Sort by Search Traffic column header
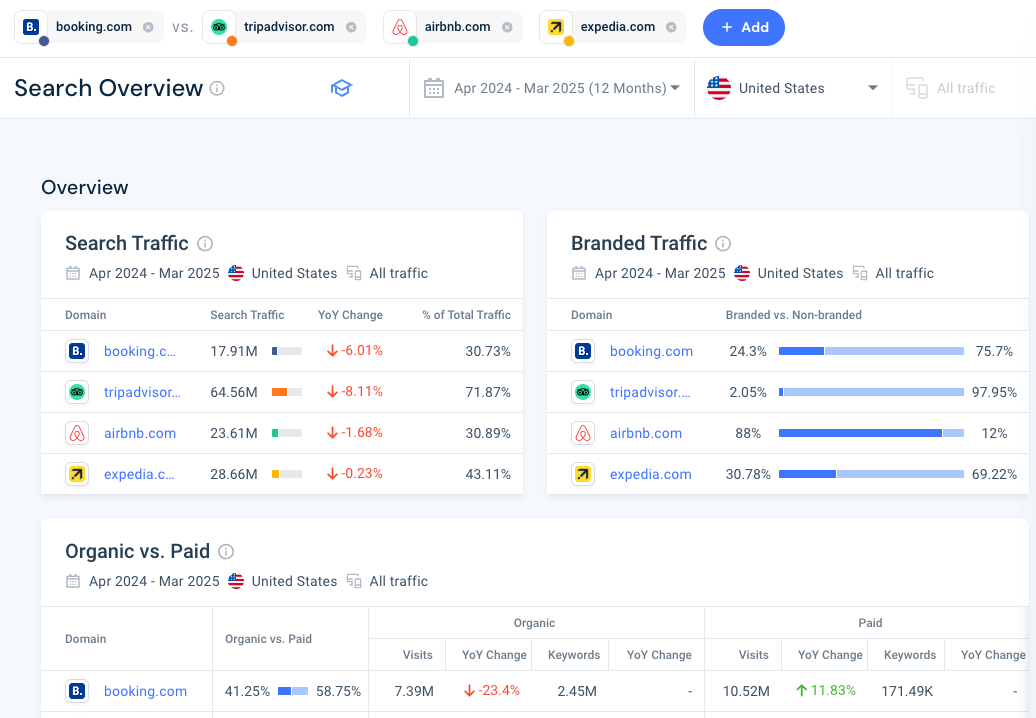Image resolution: width=1036 pixels, height=718 pixels. (x=247, y=315)
